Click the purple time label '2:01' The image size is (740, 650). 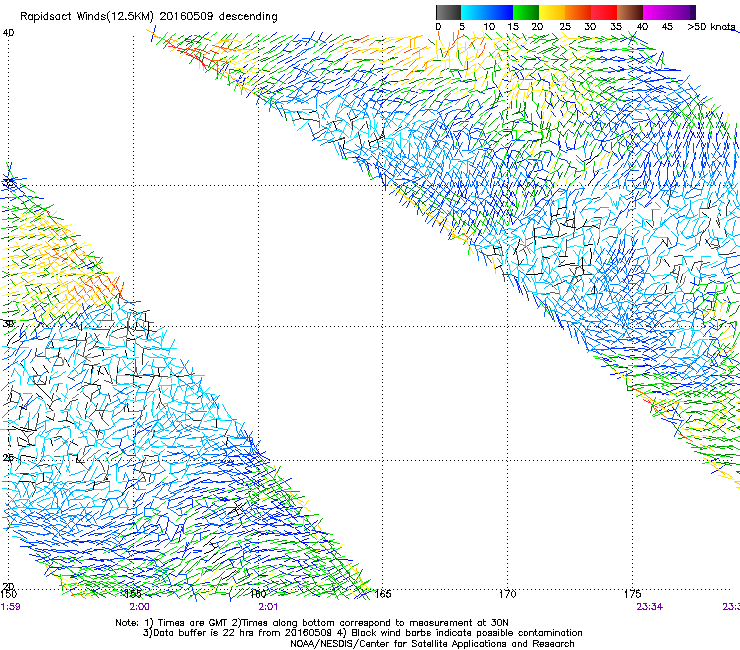(268, 607)
